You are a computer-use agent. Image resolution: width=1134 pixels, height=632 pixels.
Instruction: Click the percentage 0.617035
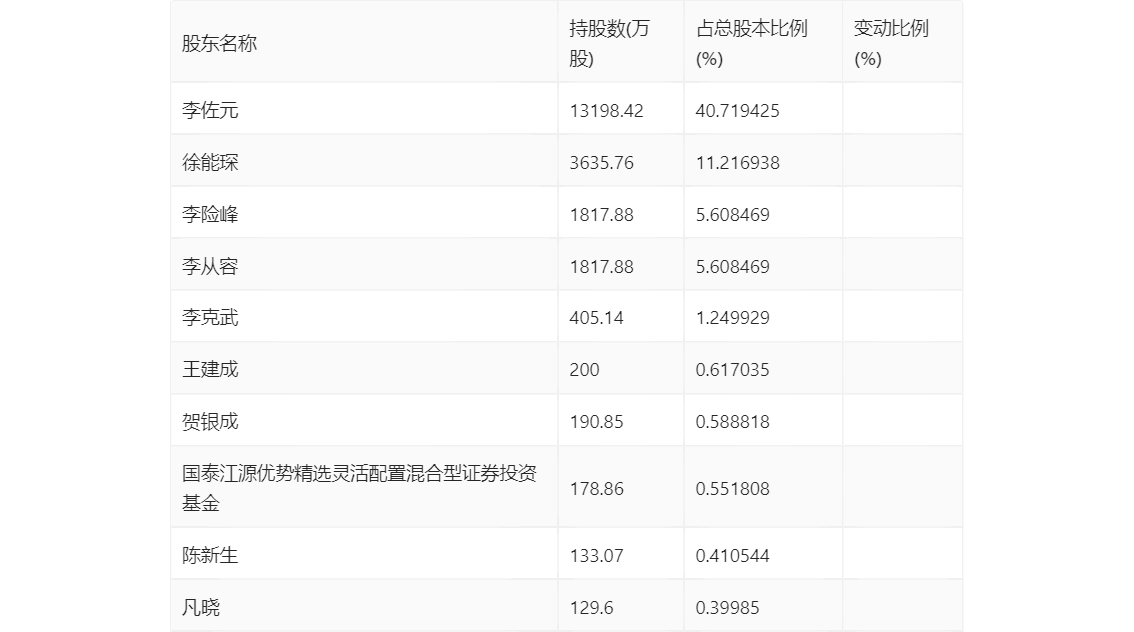733,370
